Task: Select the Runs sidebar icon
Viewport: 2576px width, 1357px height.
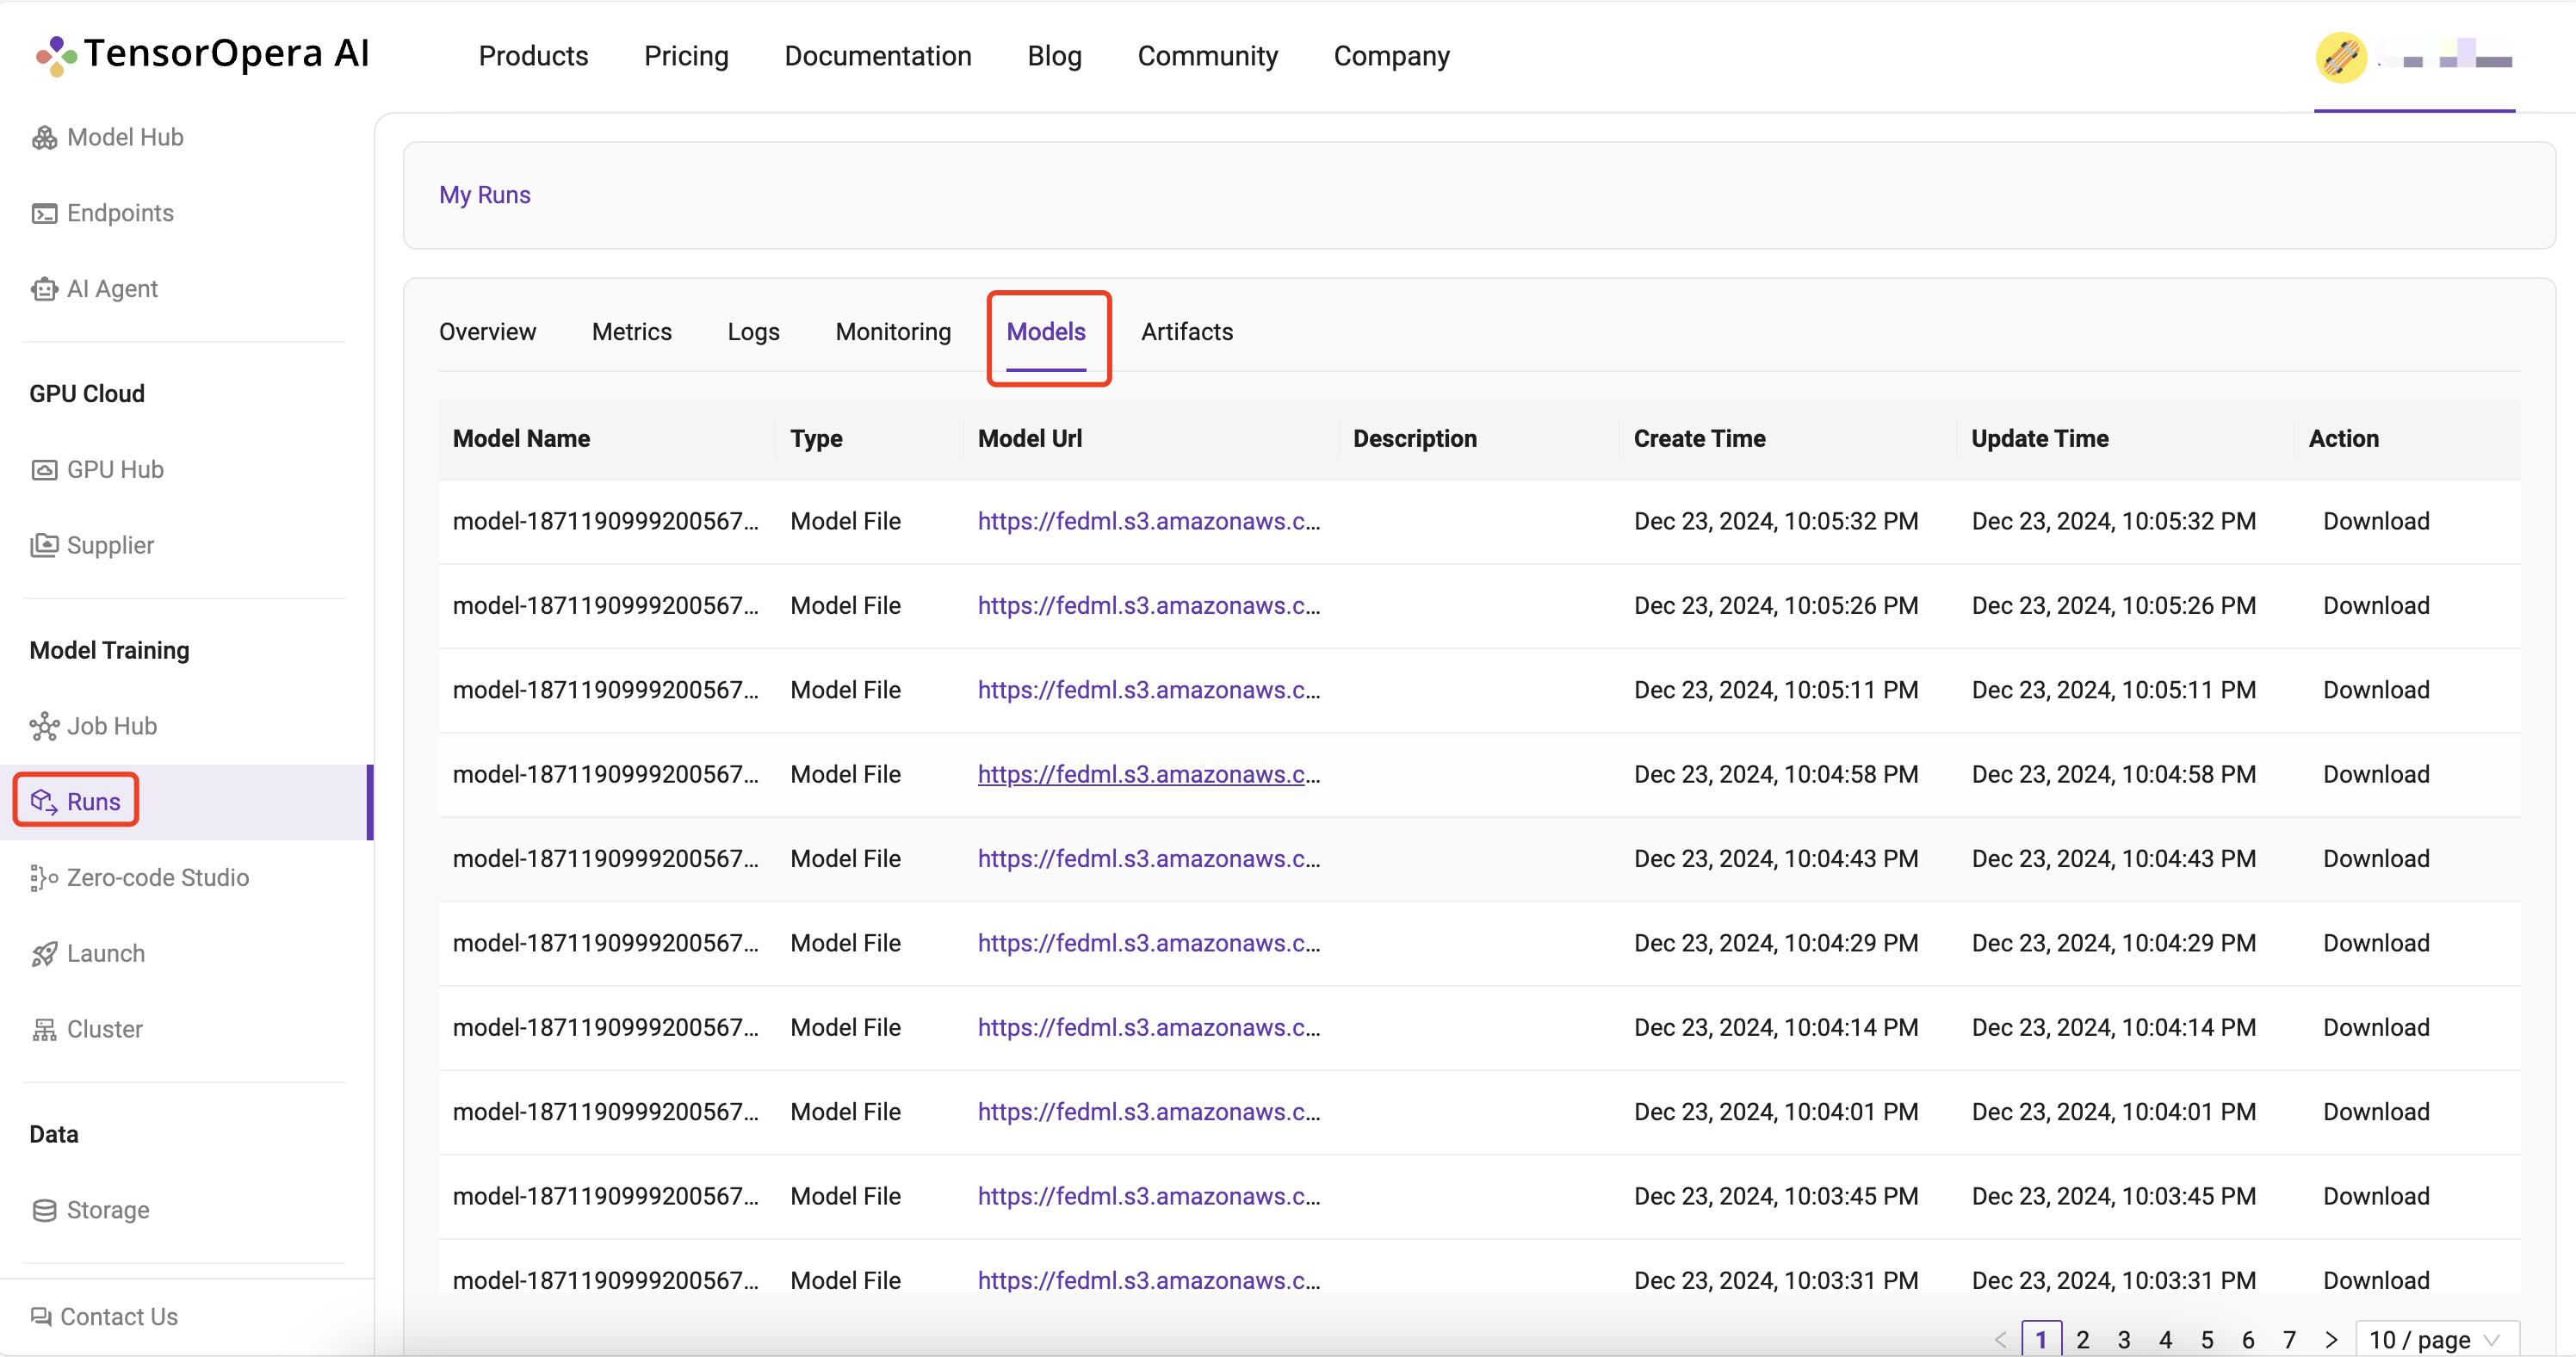Action: 44,801
